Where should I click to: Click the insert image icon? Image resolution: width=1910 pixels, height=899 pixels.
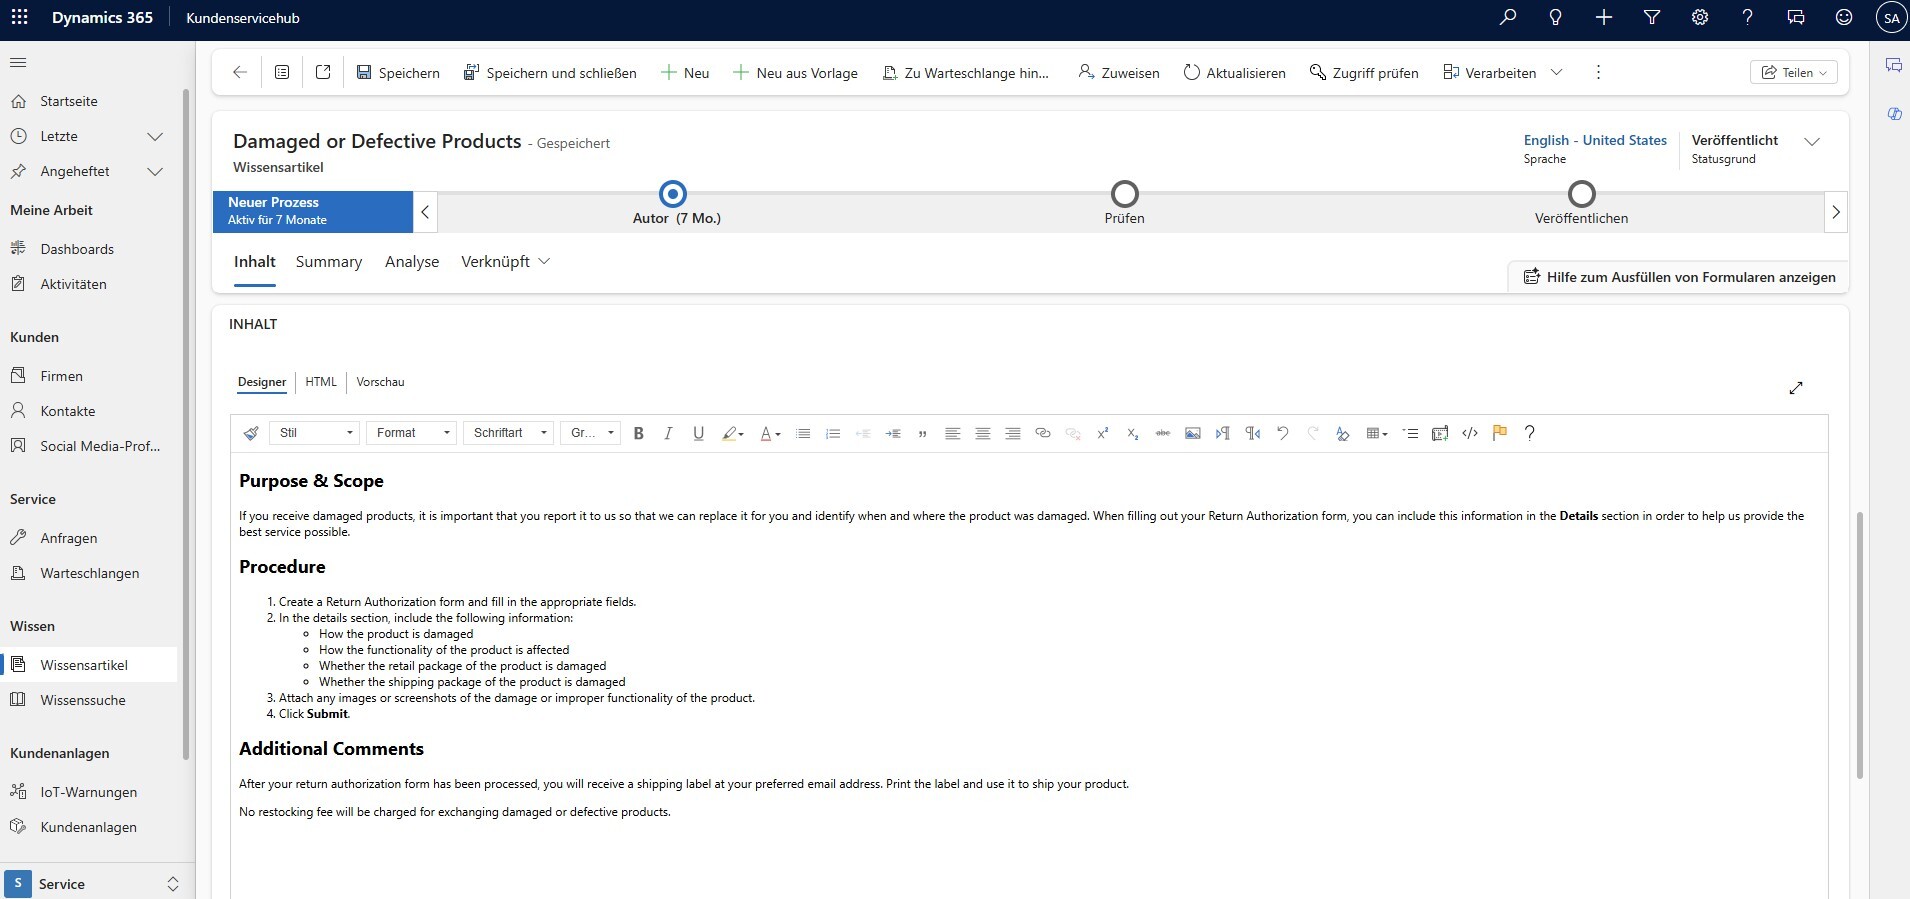[1192, 433]
